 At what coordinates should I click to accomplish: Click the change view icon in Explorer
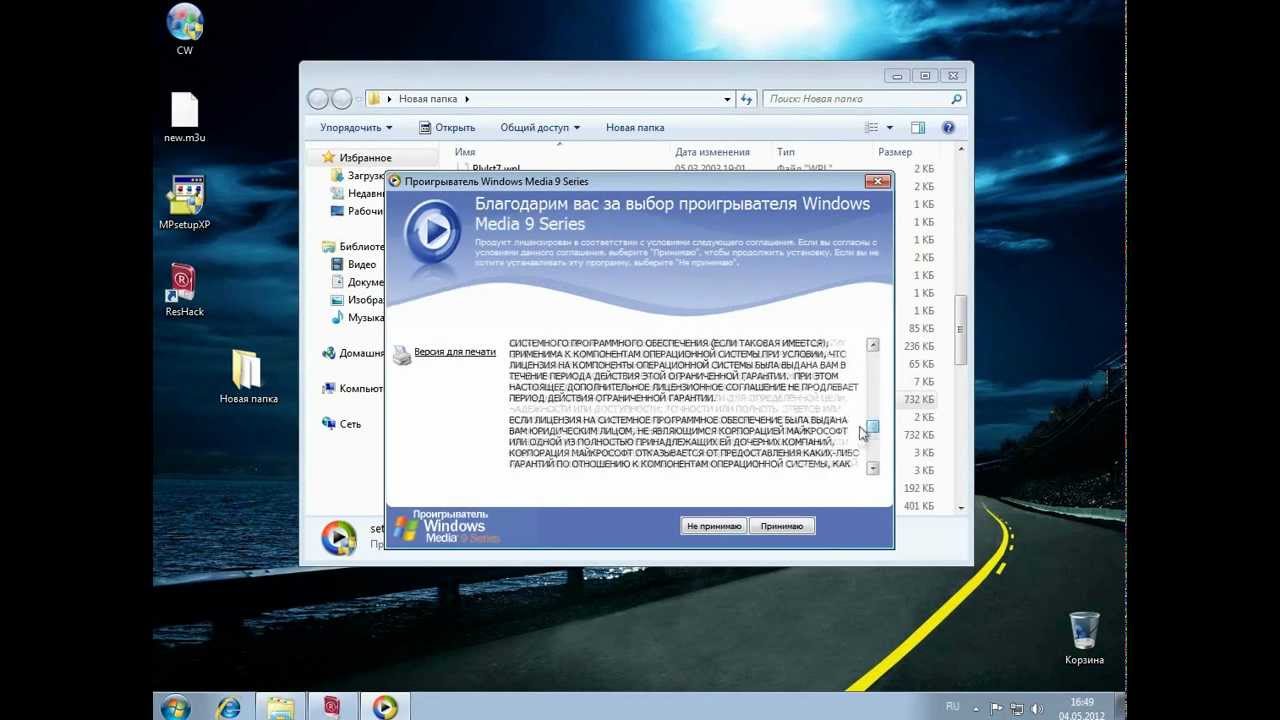(x=871, y=128)
